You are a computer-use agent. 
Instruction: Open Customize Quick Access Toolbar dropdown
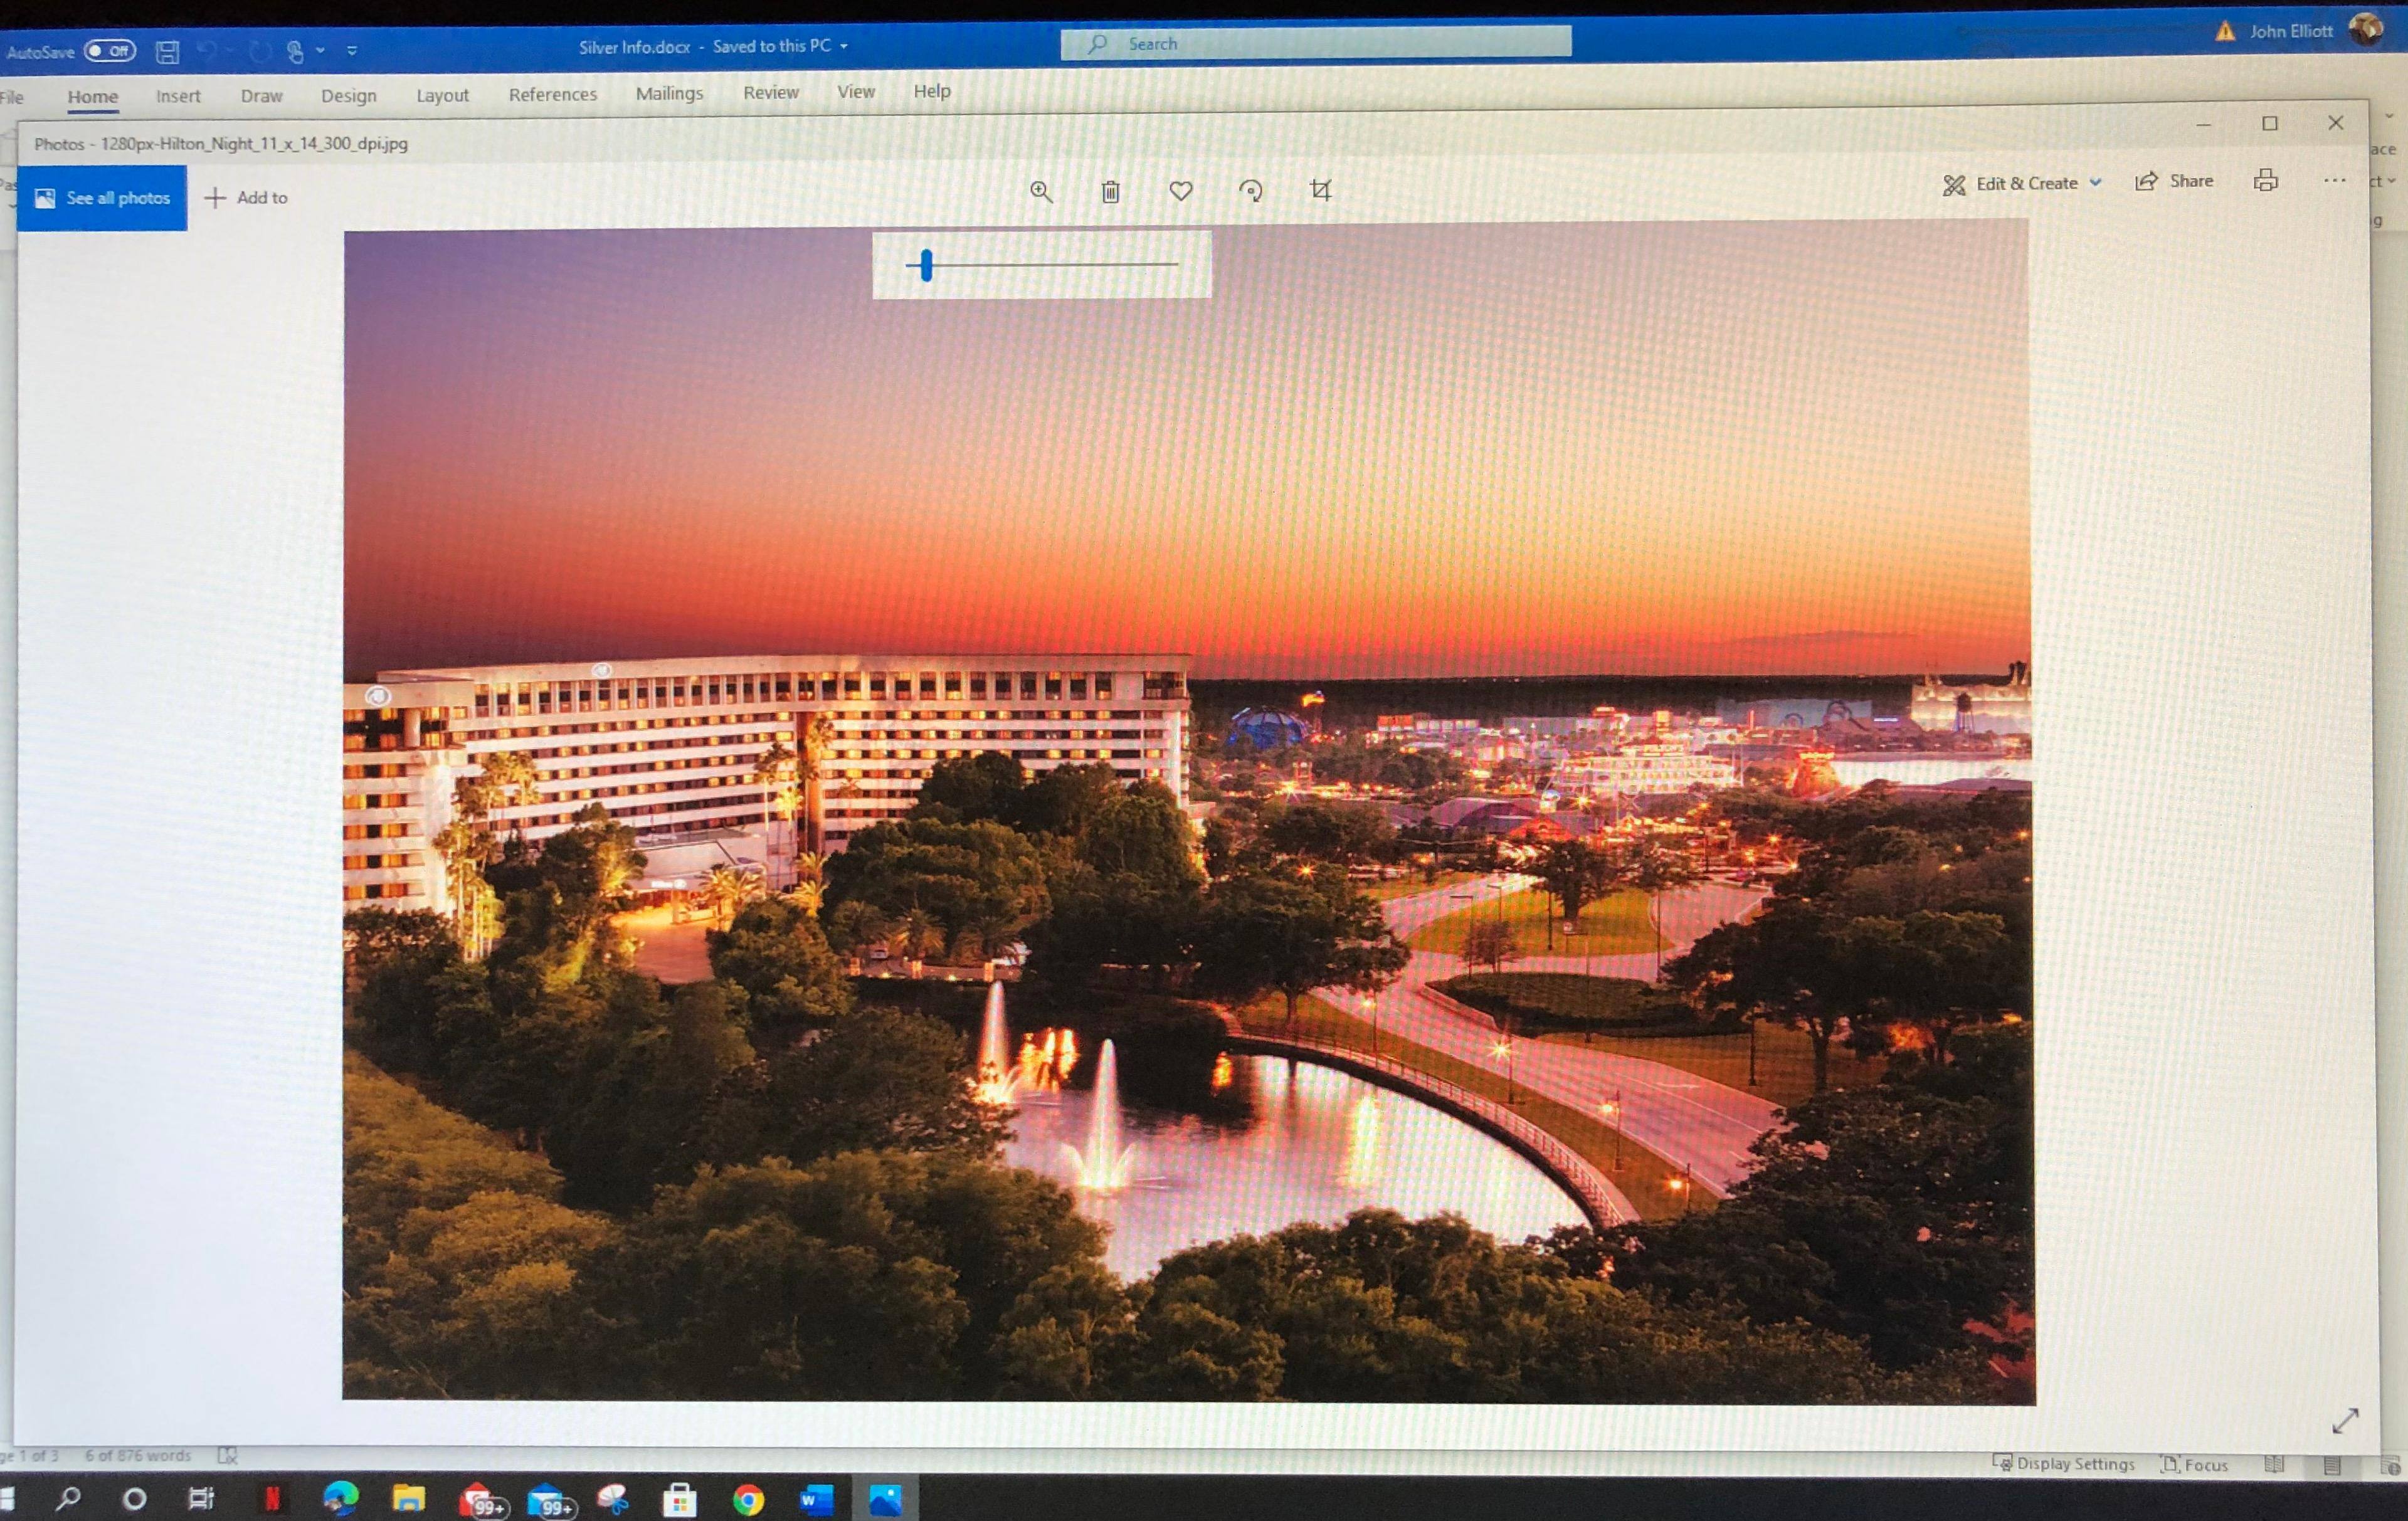[352, 50]
